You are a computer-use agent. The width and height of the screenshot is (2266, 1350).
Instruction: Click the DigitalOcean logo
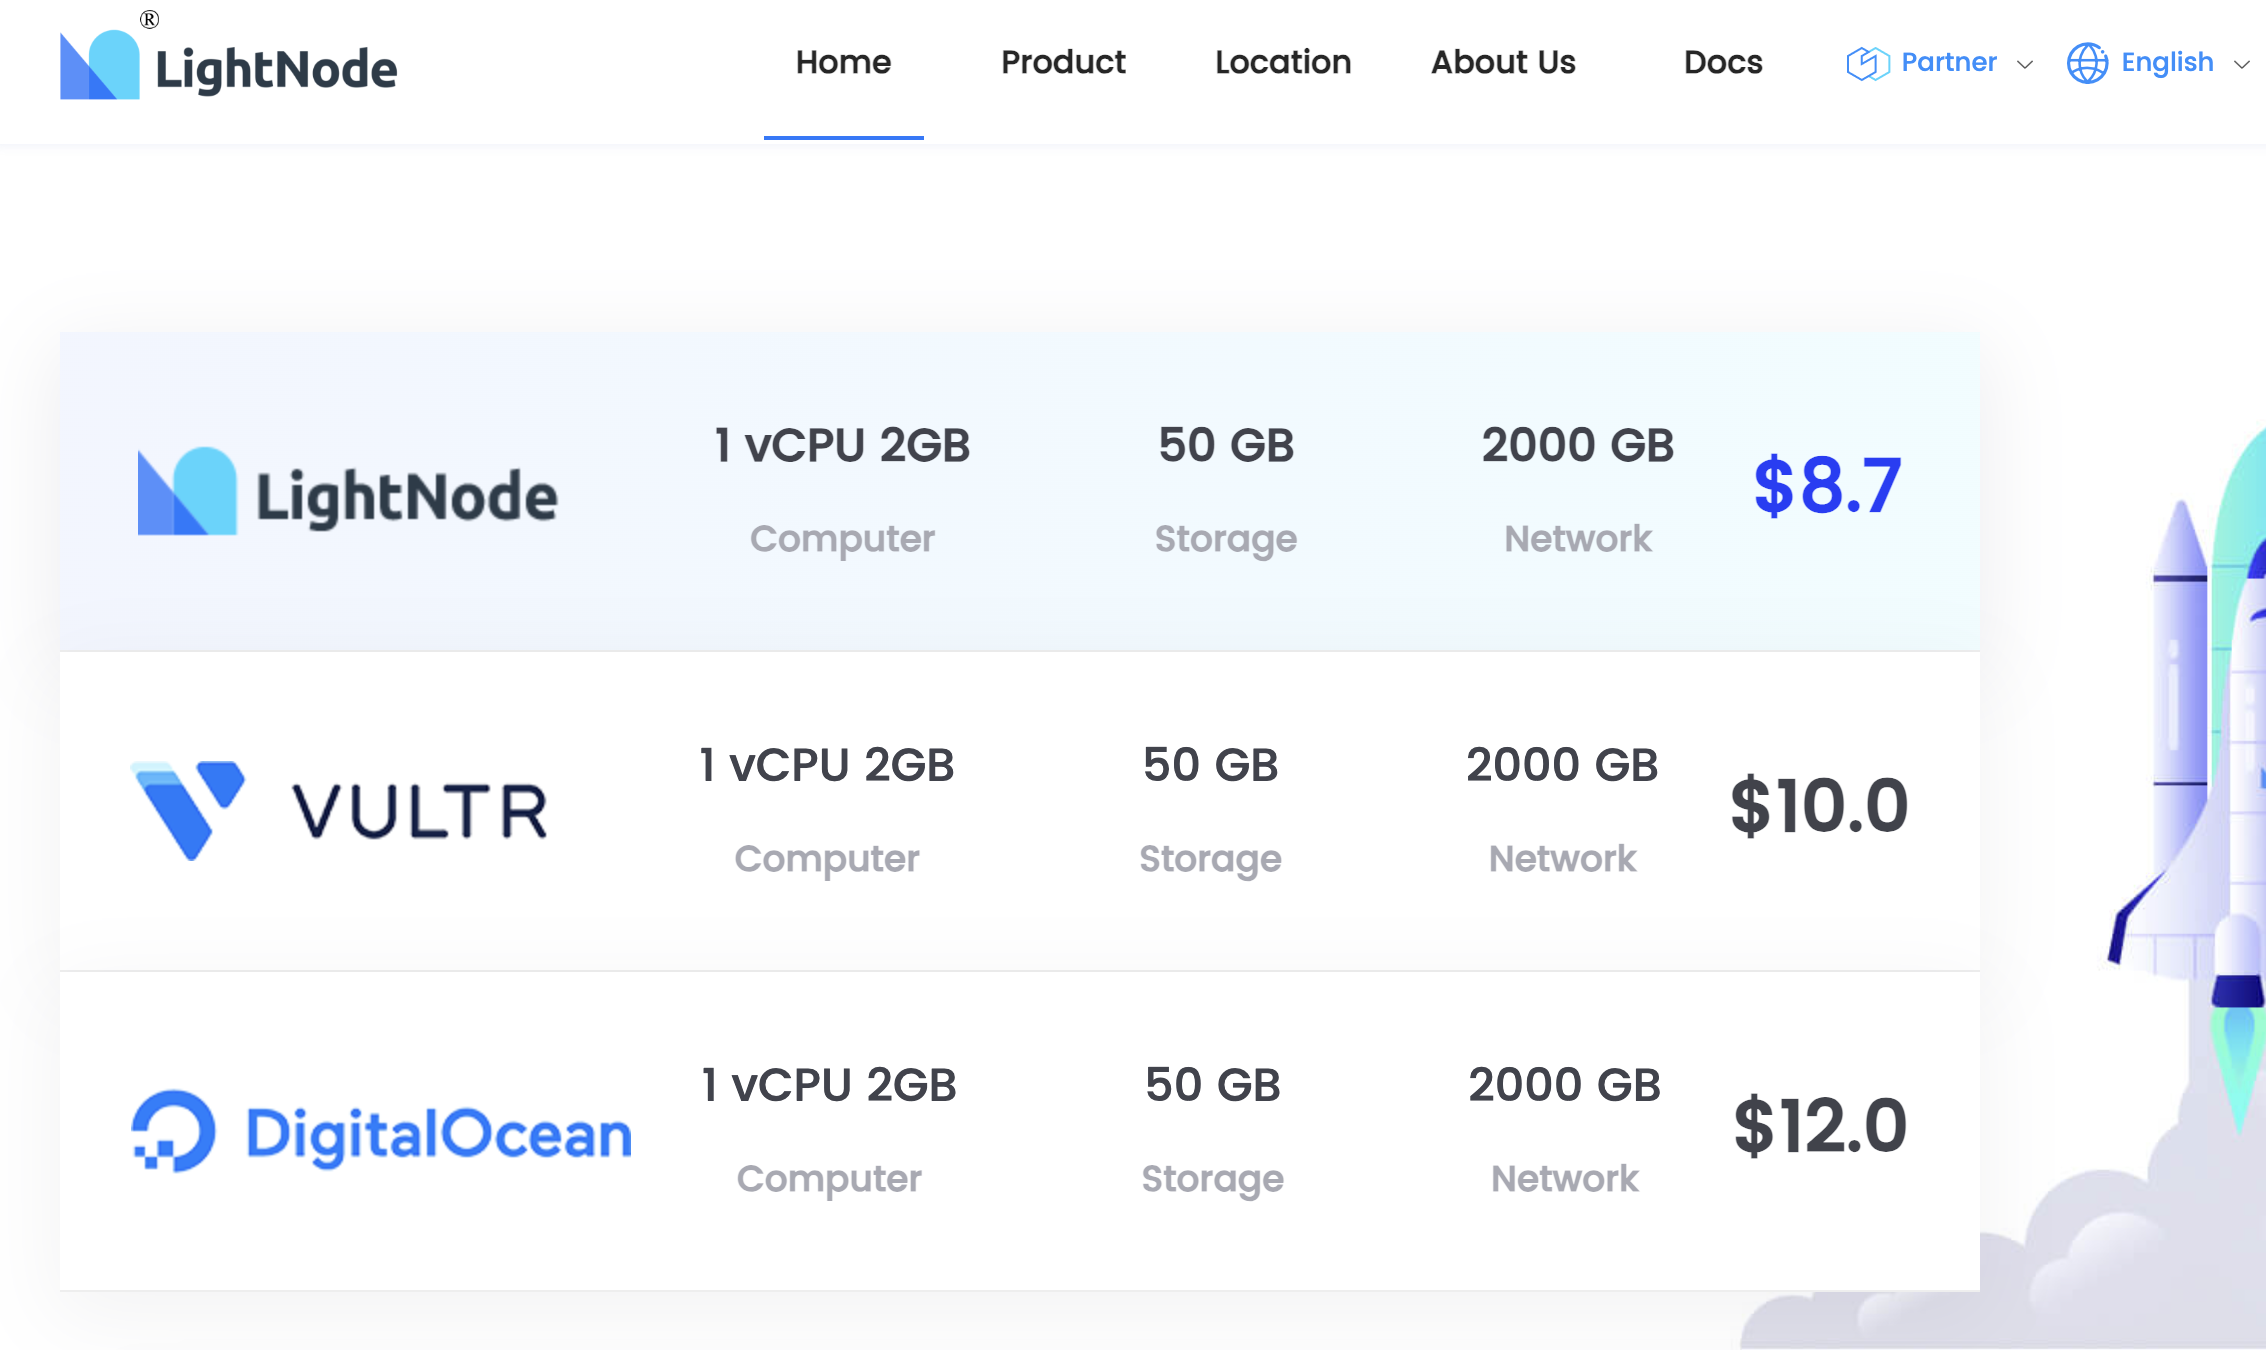pyautogui.click(x=382, y=1132)
